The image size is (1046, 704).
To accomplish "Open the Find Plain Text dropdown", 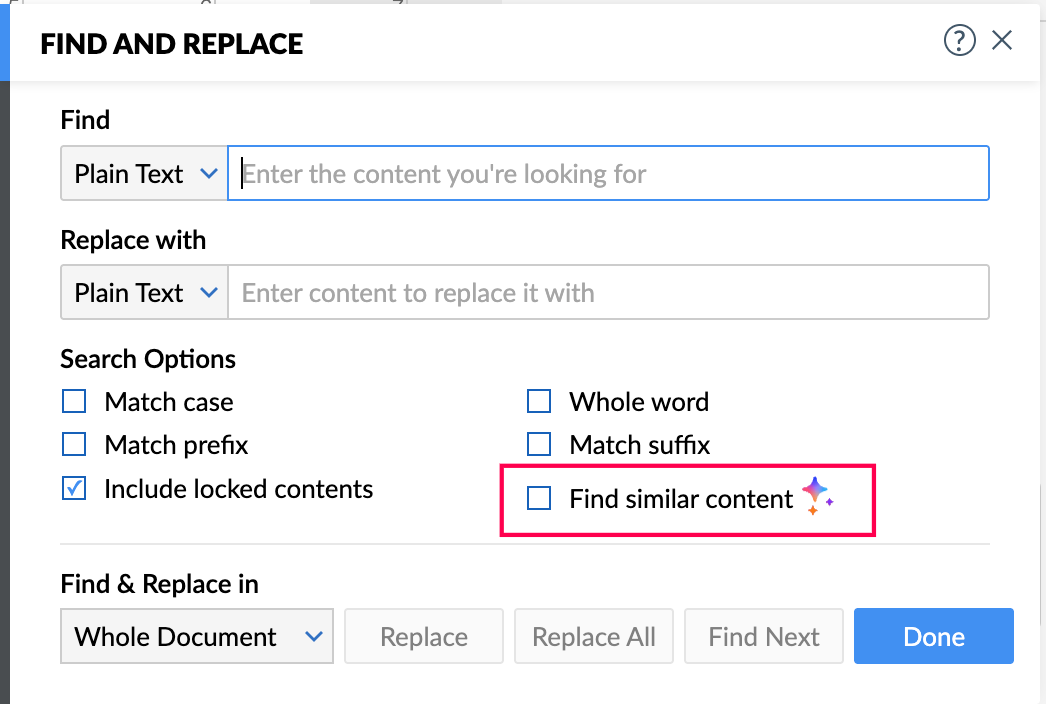I will pyautogui.click(x=144, y=174).
